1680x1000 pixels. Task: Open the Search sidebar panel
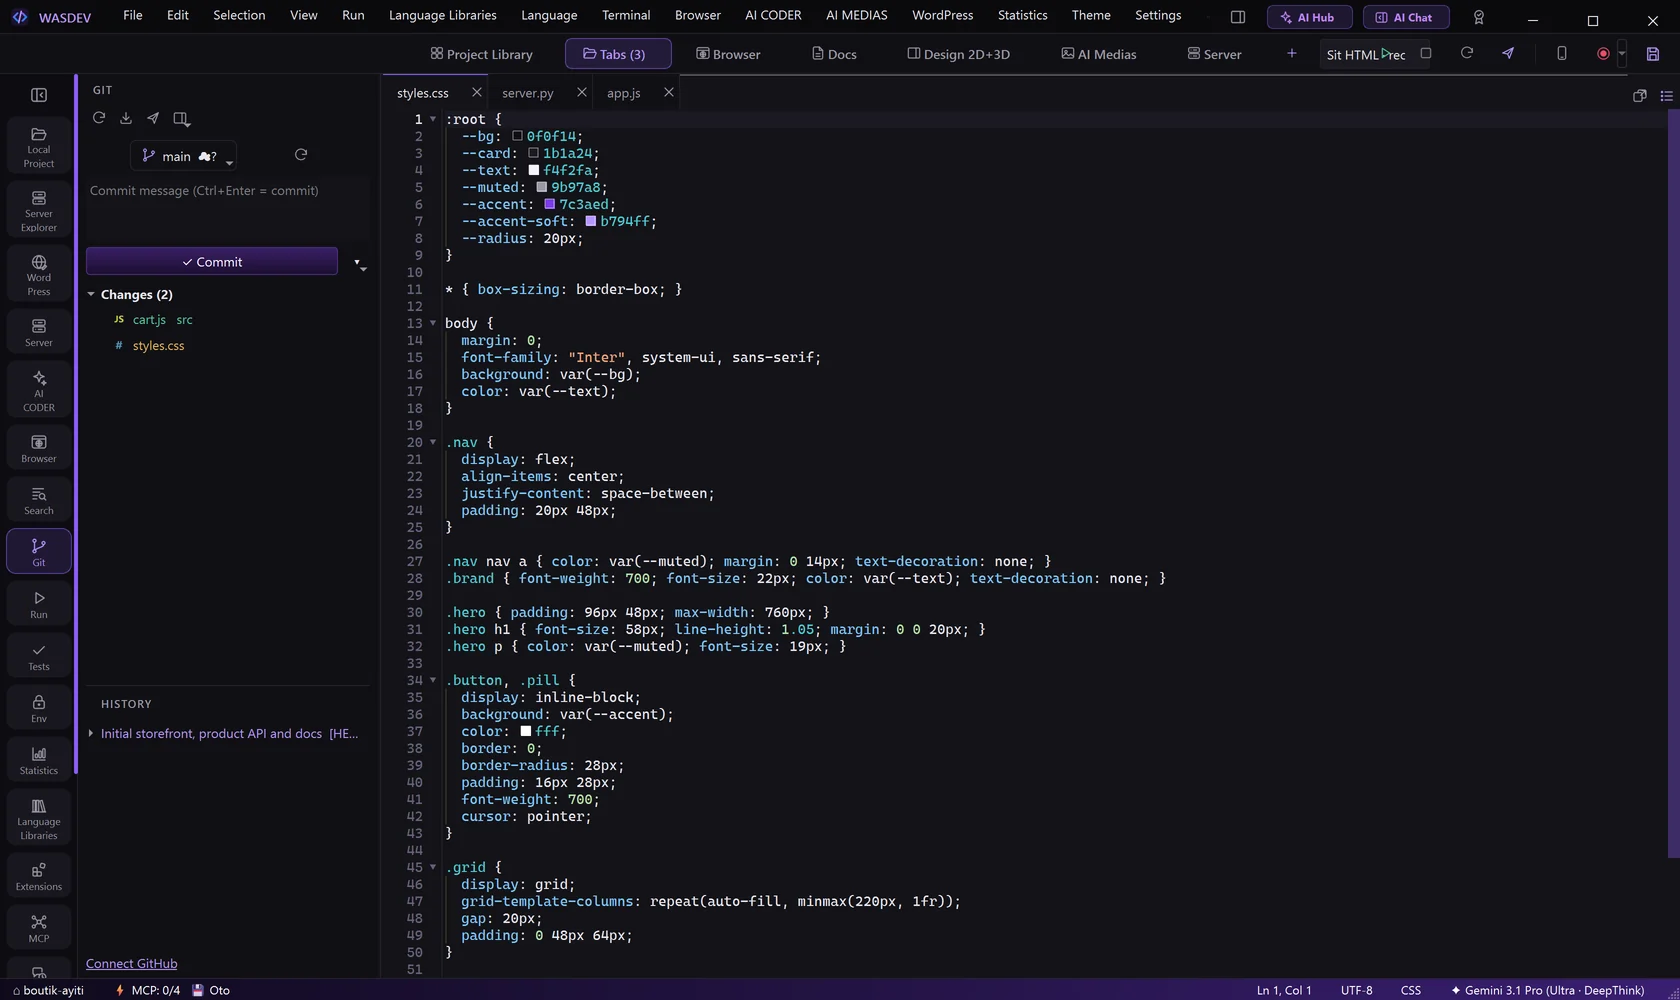[x=39, y=501]
